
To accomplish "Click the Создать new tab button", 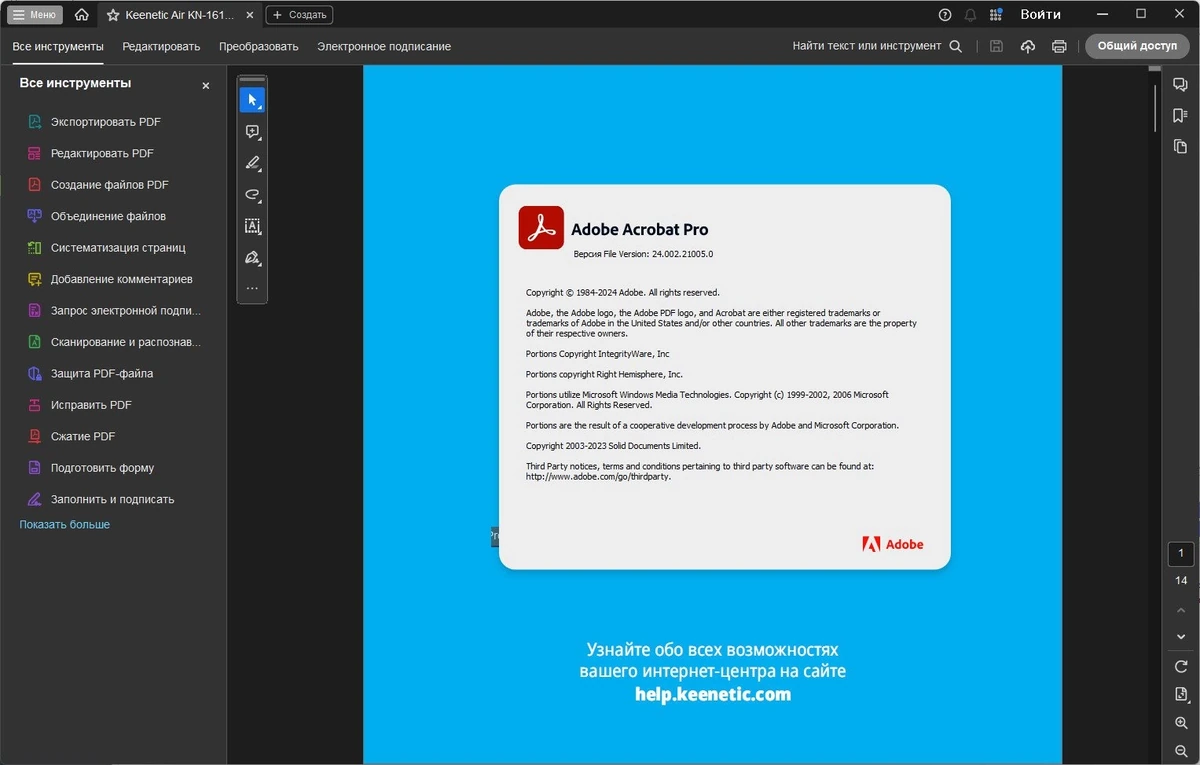I will coord(299,15).
